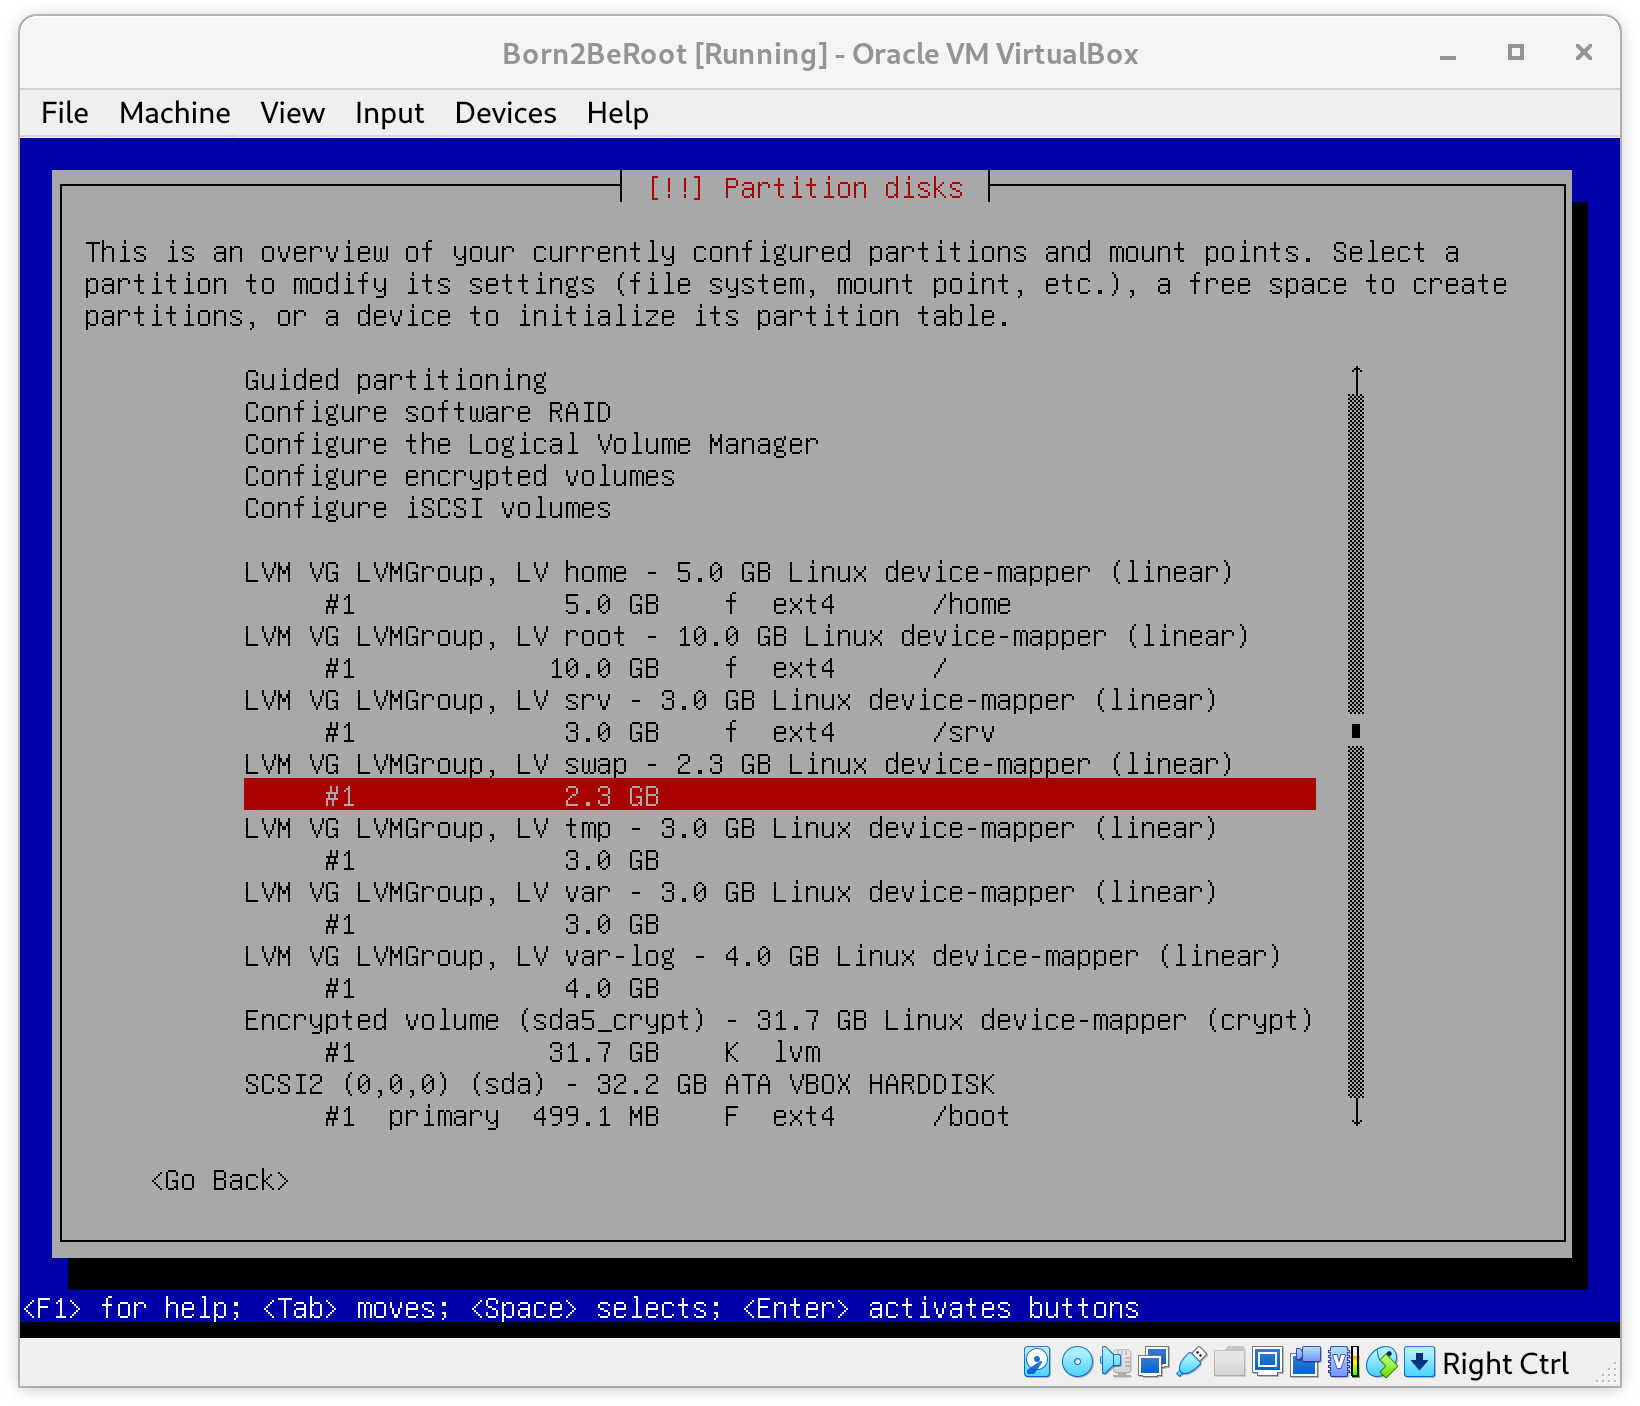The width and height of the screenshot is (1640, 1406).
Task: Click the scrollbar down arrow in partition list
Action: (1357, 1113)
